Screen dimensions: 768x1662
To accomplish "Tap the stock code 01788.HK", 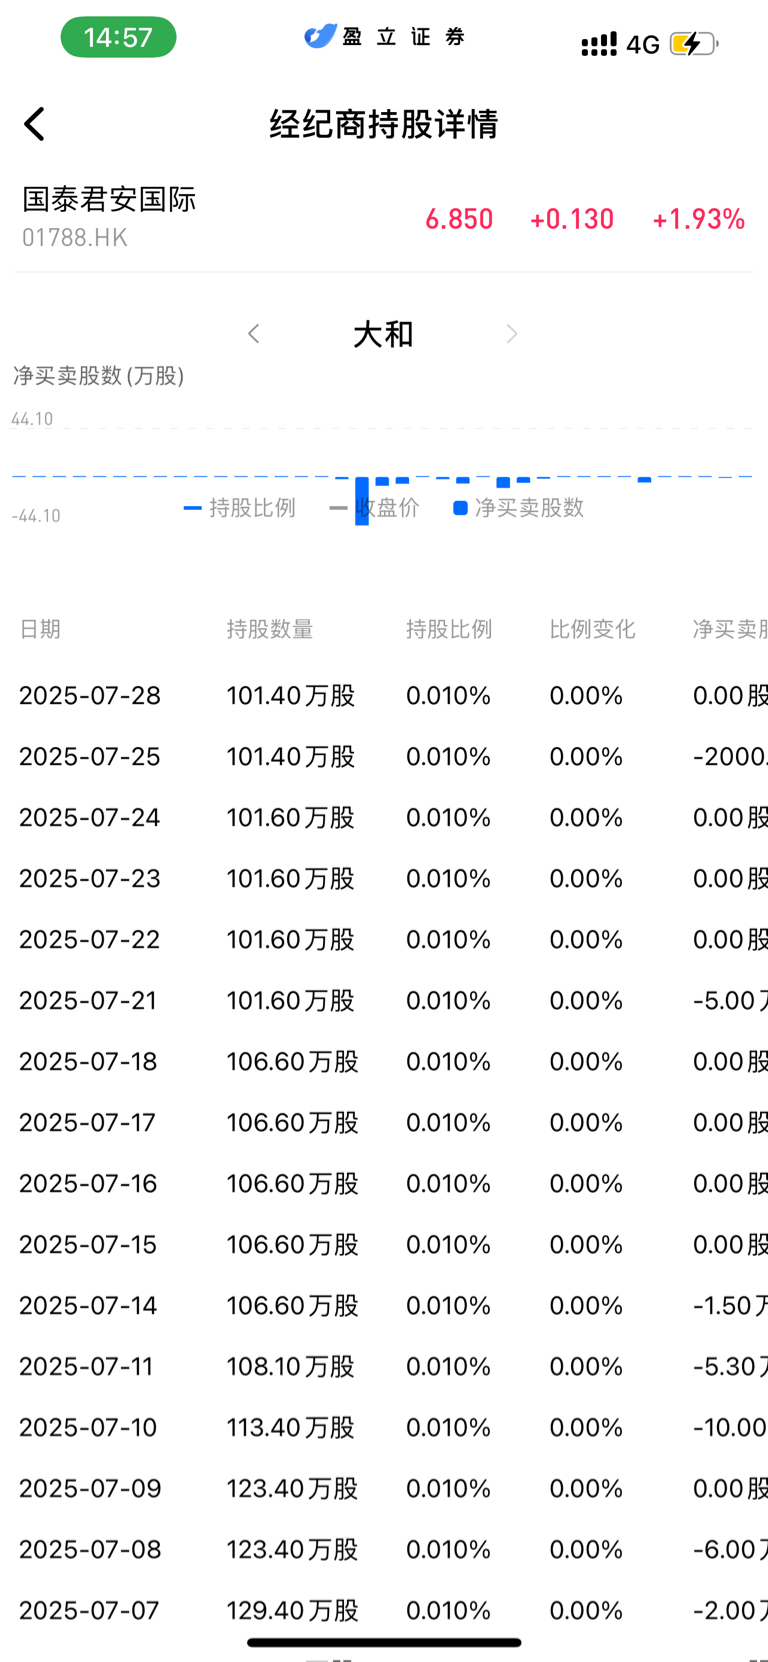I will pyautogui.click(x=75, y=238).
